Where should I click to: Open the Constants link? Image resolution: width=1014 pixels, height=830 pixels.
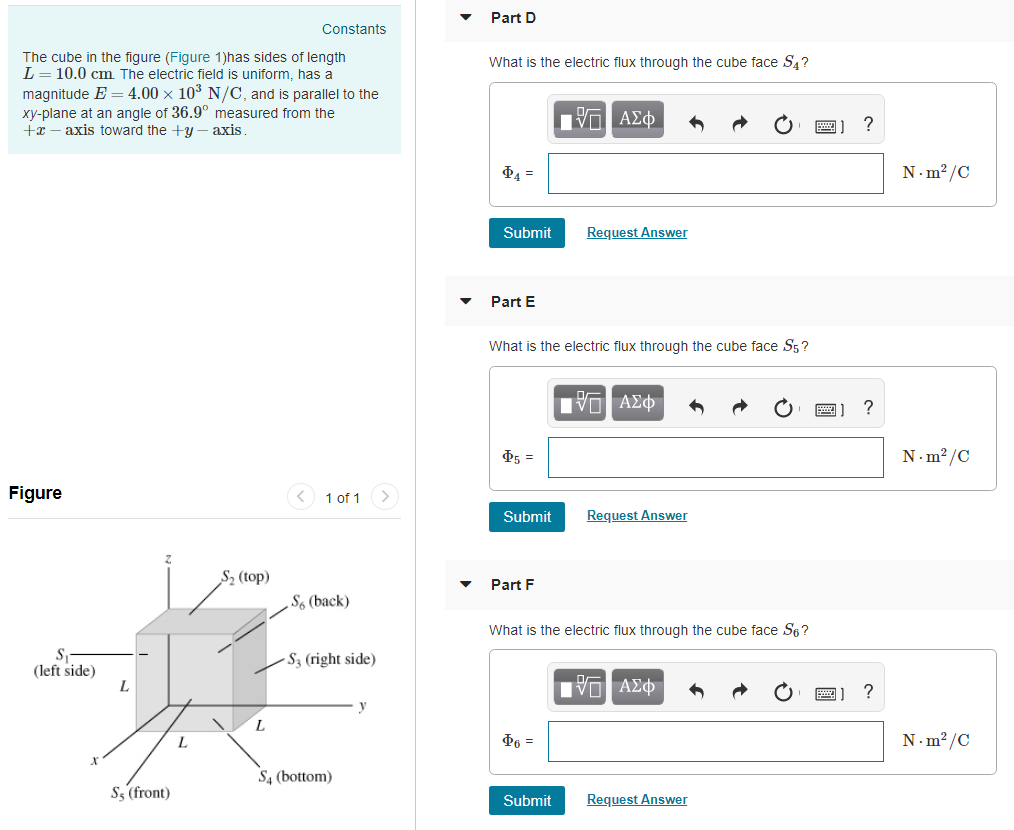pyautogui.click(x=354, y=29)
